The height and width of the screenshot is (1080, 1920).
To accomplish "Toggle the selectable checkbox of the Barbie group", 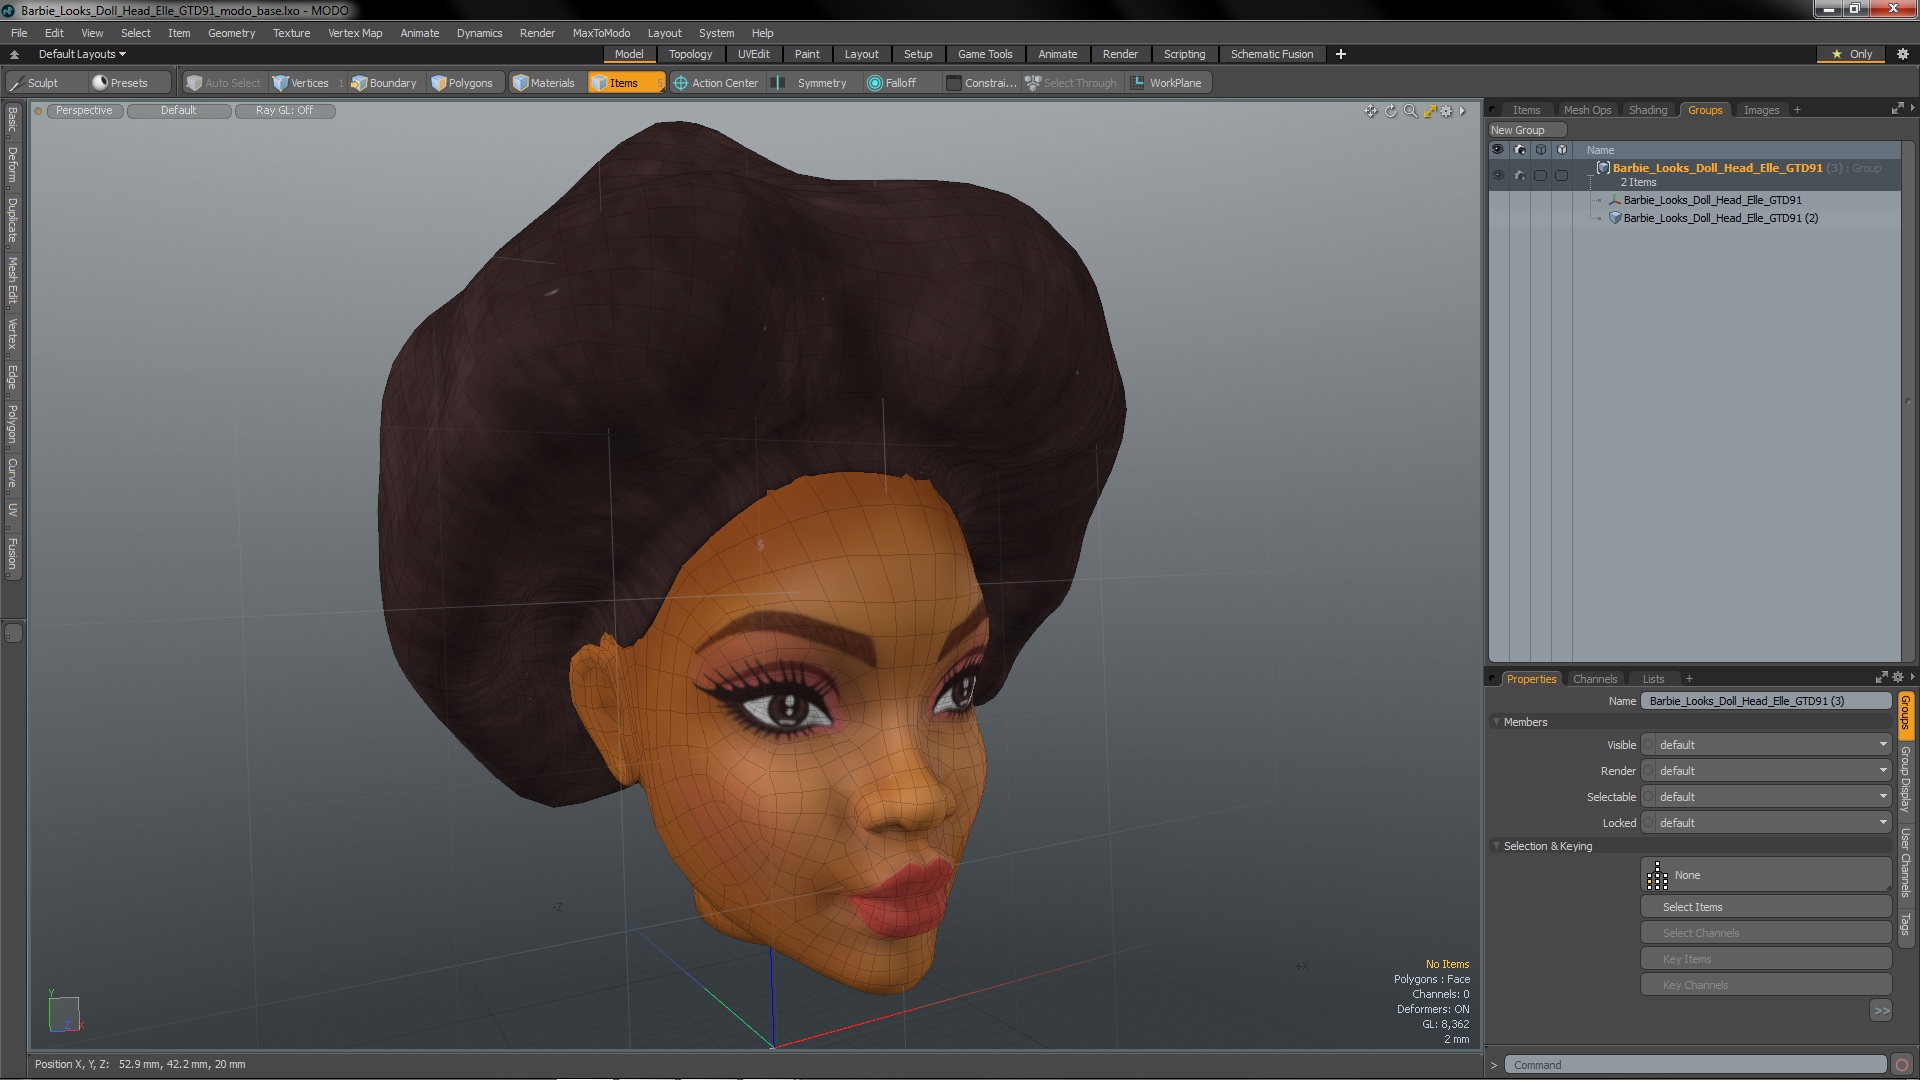I will coord(1541,175).
